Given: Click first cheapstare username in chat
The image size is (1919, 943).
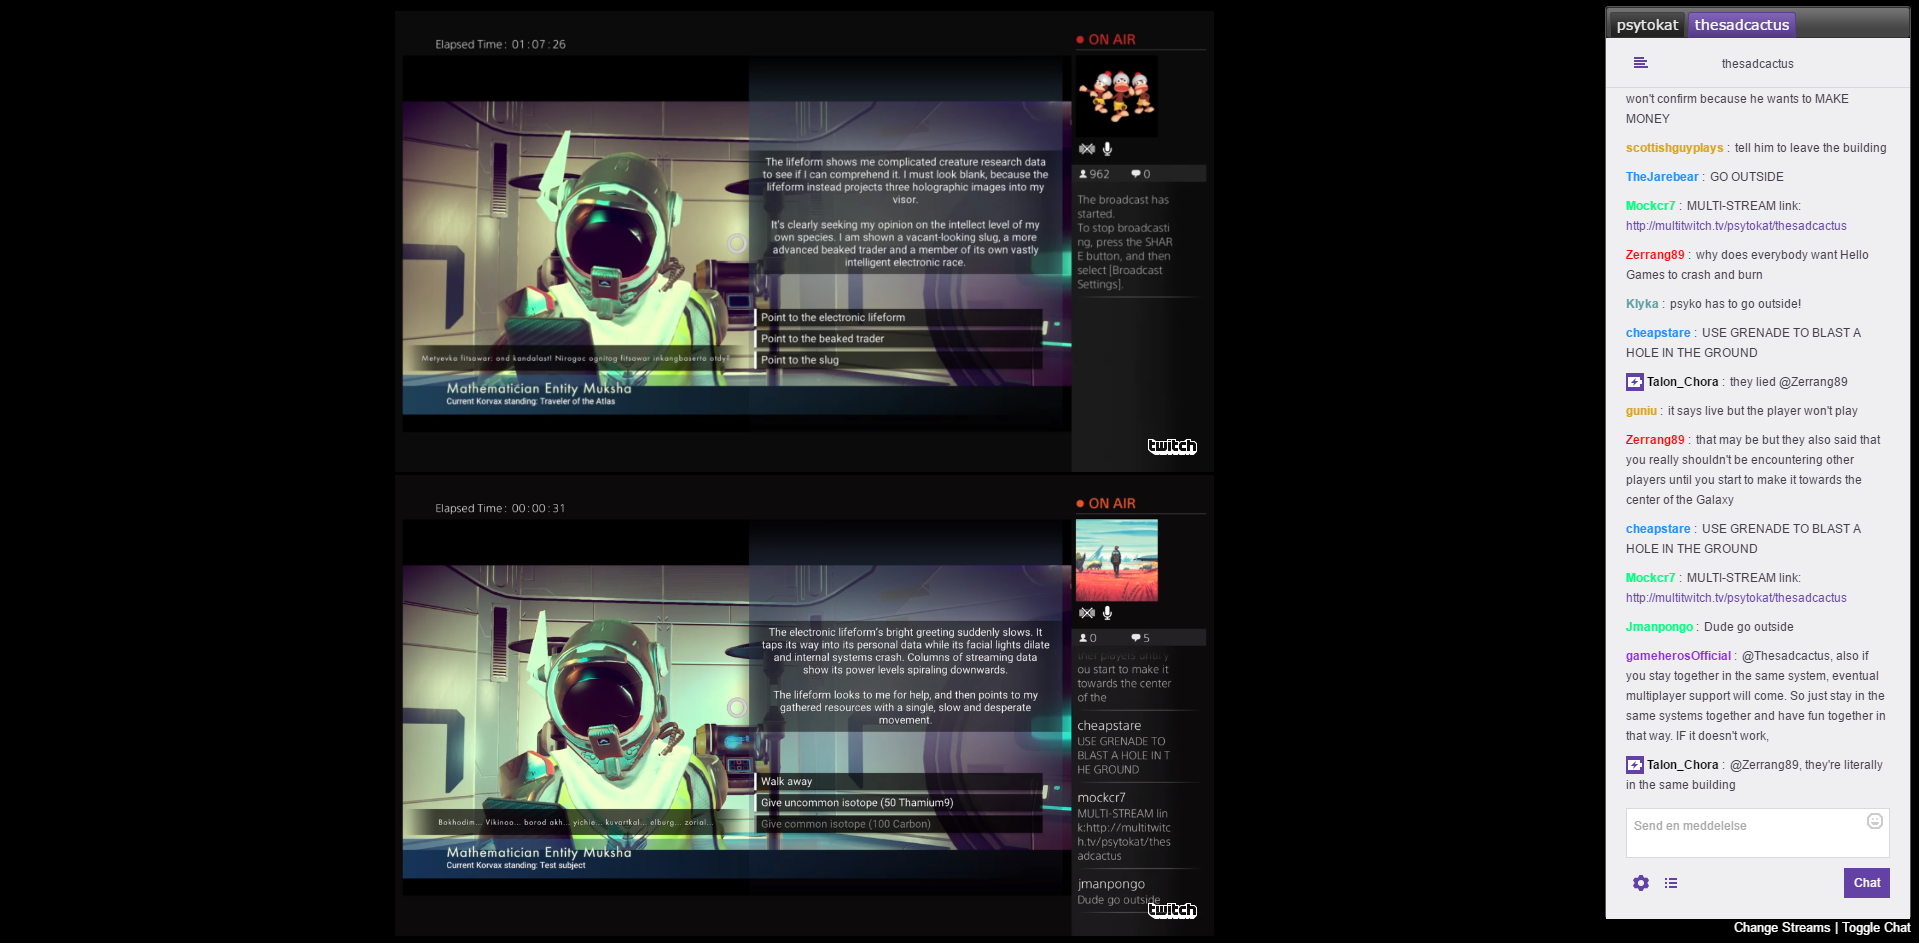Looking at the screenshot, I should click(x=1658, y=333).
